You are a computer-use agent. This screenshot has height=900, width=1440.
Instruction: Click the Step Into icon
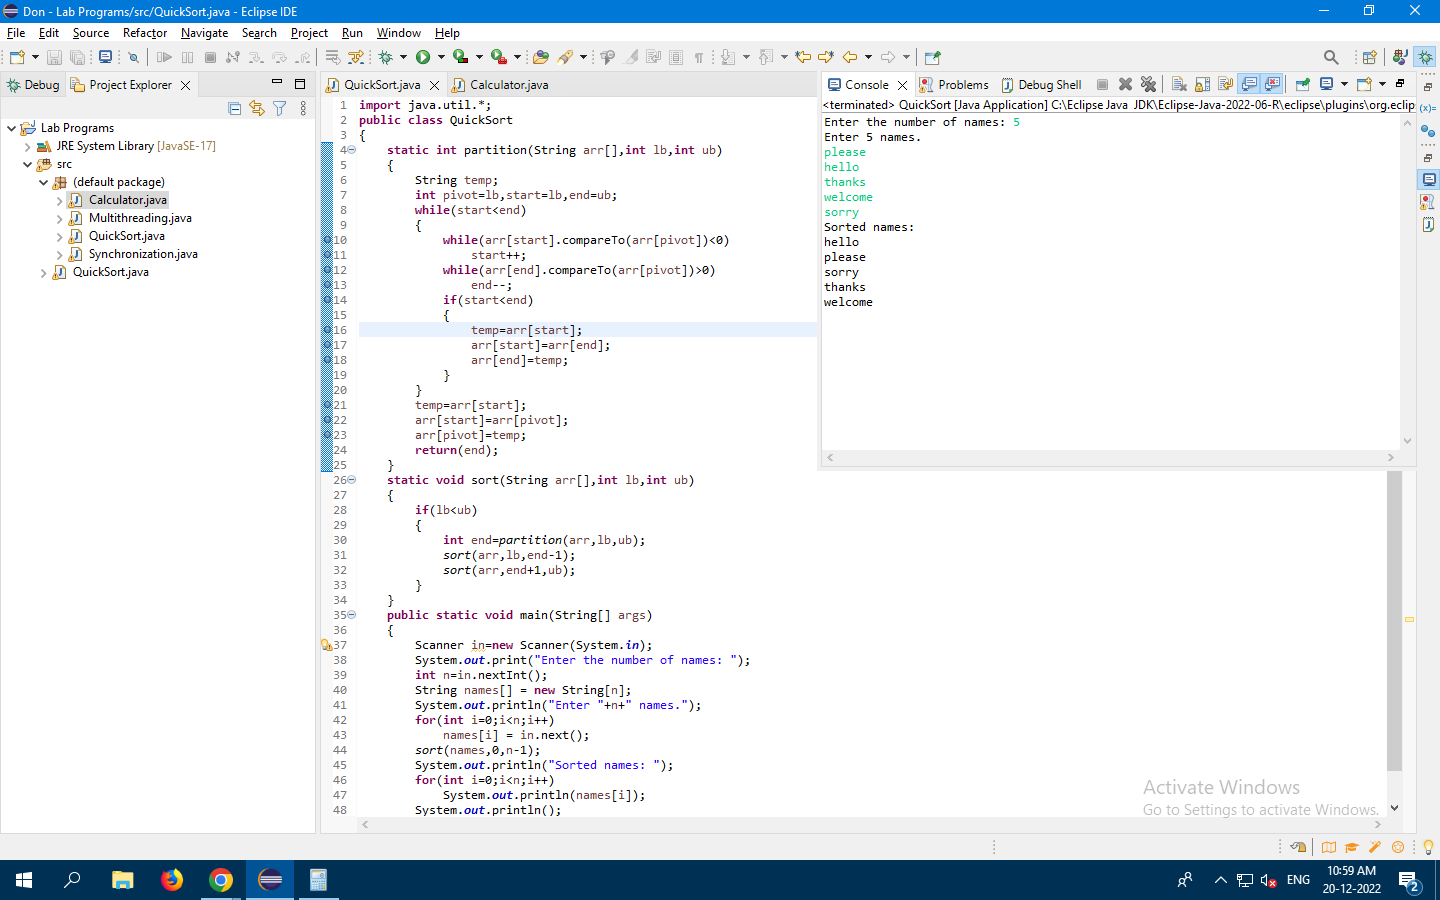[x=256, y=57]
